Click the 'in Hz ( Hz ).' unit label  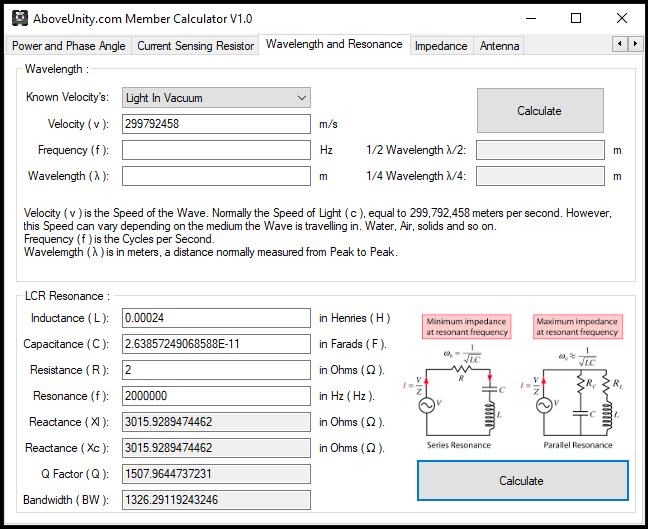pyautogui.click(x=347, y=396)
